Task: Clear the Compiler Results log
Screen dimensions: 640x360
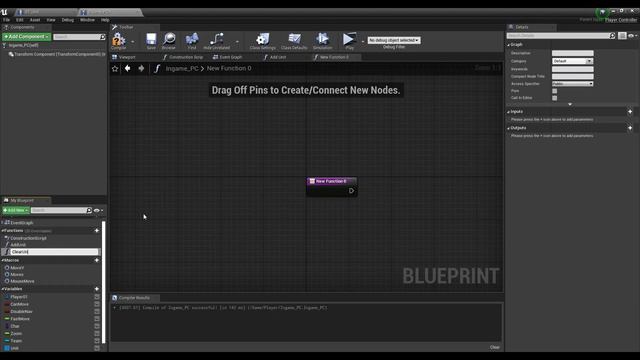Action: coord(495,347)
